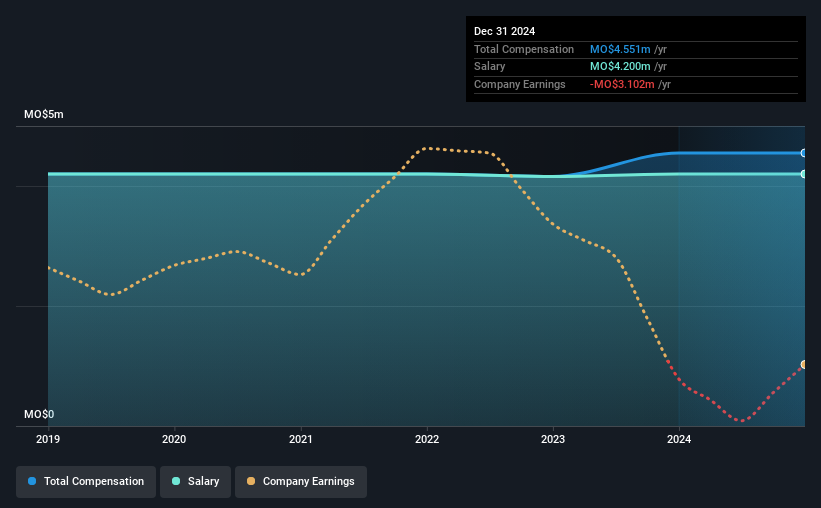This screenshot has width=821, height=508.
Task: Select the 2020 x-axis label
Action: coord(174,439)
